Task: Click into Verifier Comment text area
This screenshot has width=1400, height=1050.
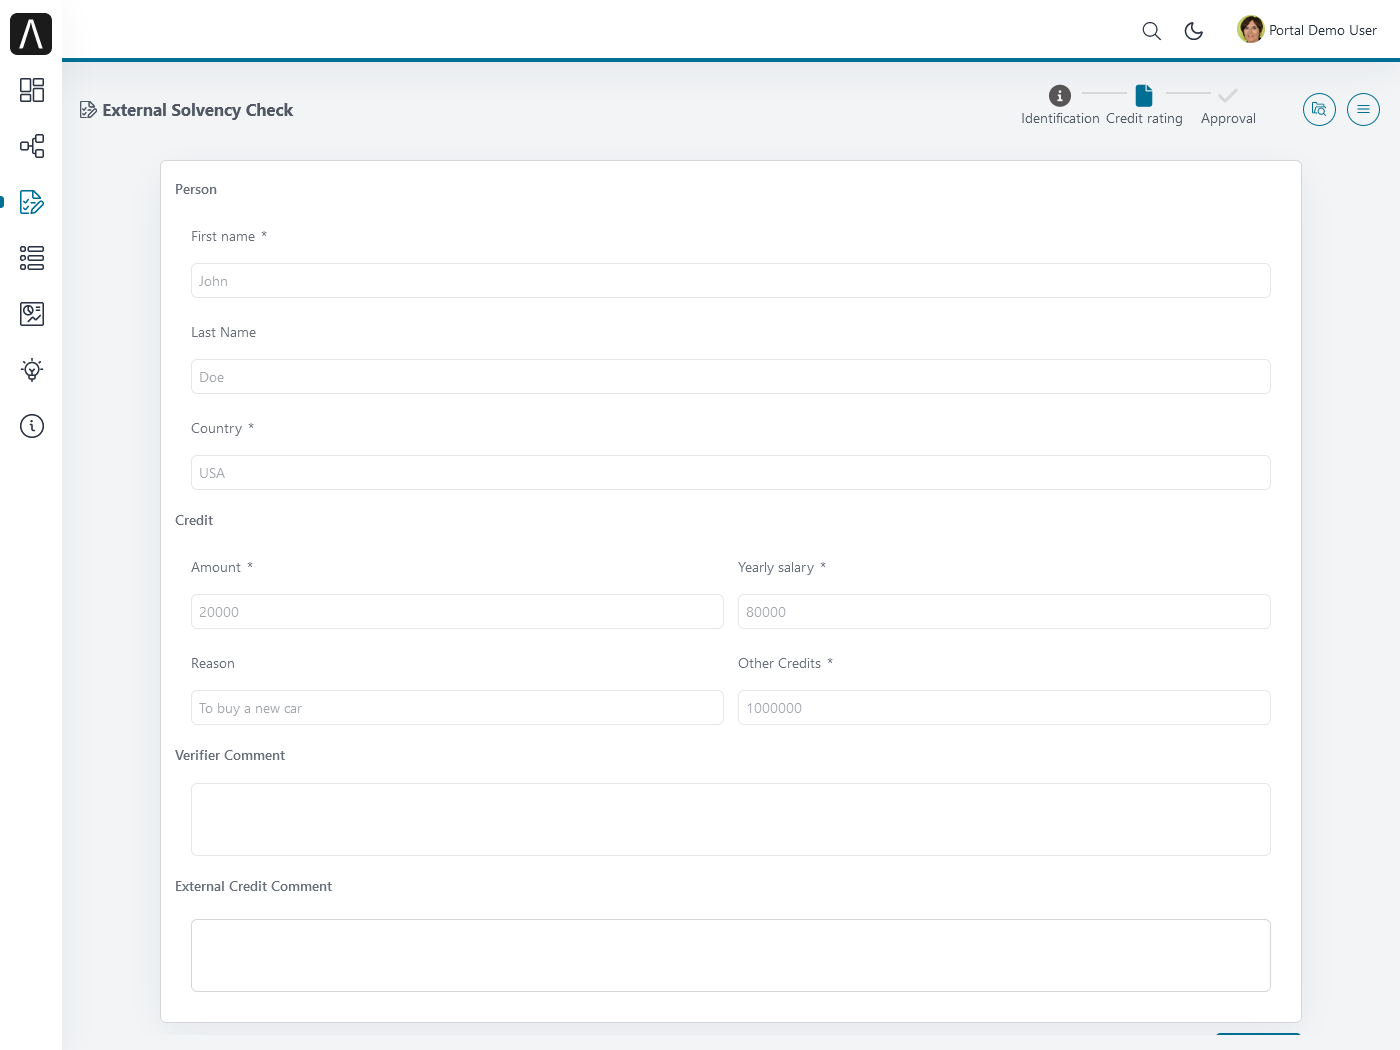Action: (730, 820)
